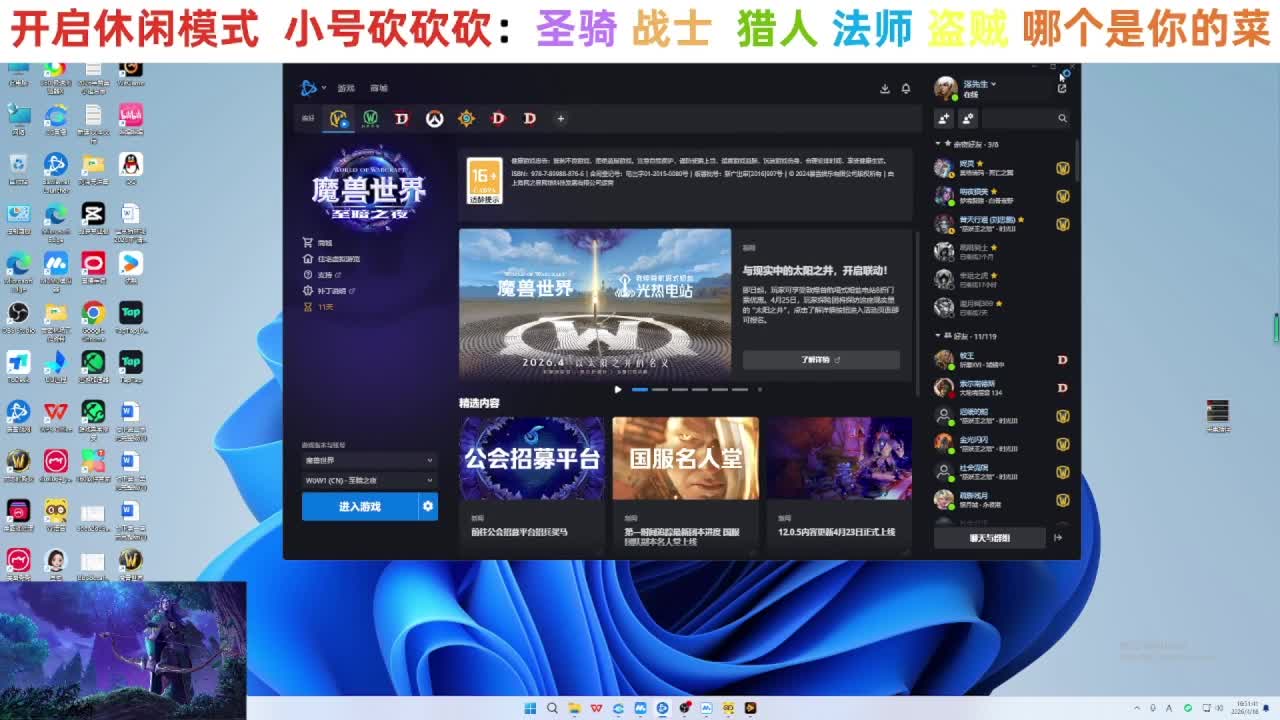Click the plus icon to add game

[560, 119]
